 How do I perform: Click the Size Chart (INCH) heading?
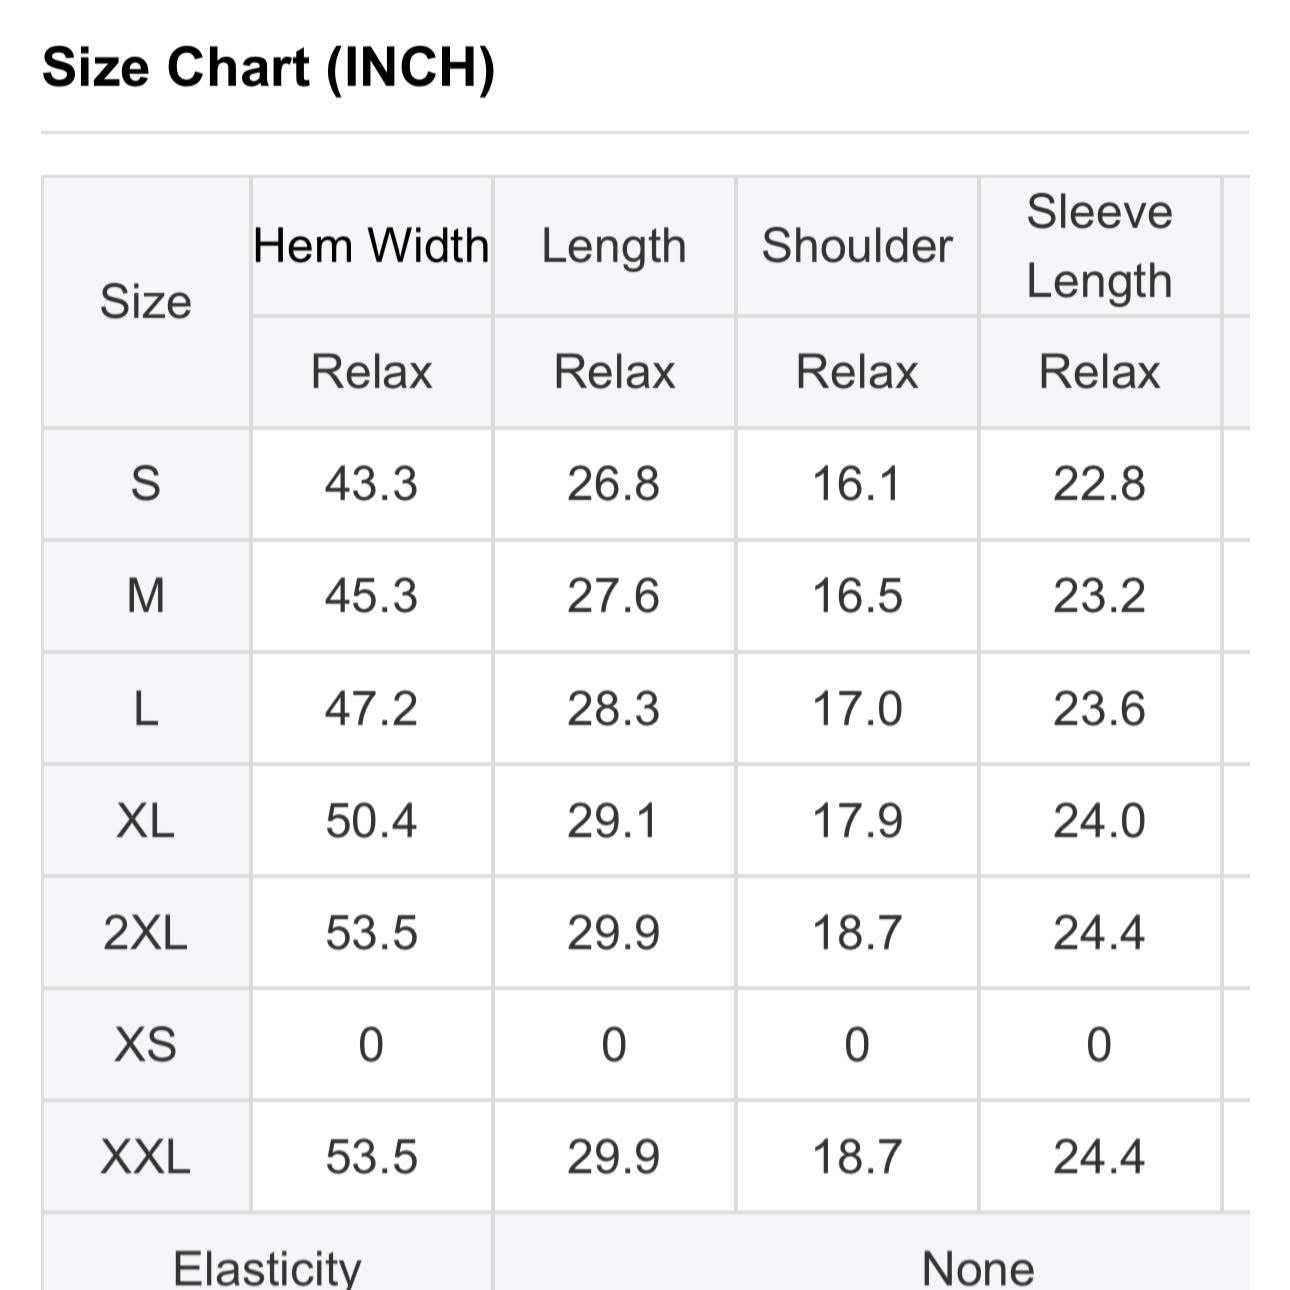[x=268, y=68]
